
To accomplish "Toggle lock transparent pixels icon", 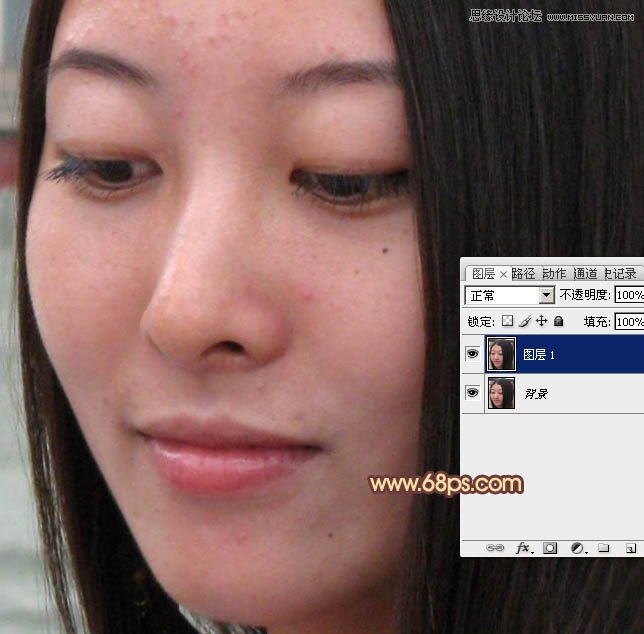I will (x=508, y=321).
